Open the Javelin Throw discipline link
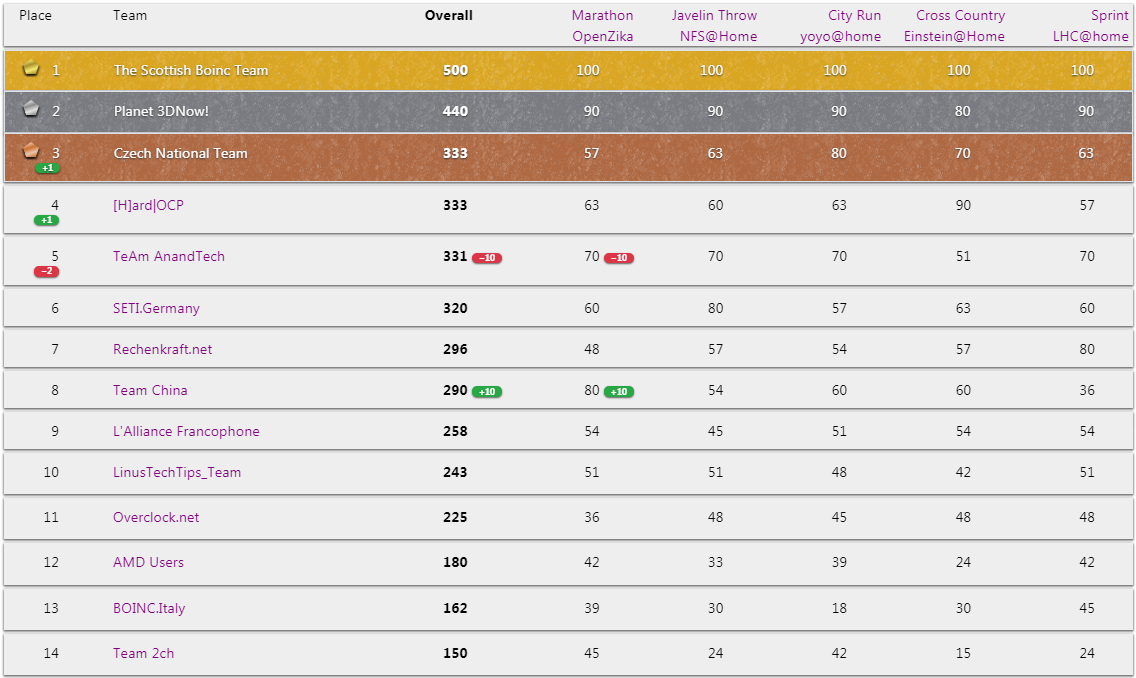The image size is (1136, 678). coord(714,15)
